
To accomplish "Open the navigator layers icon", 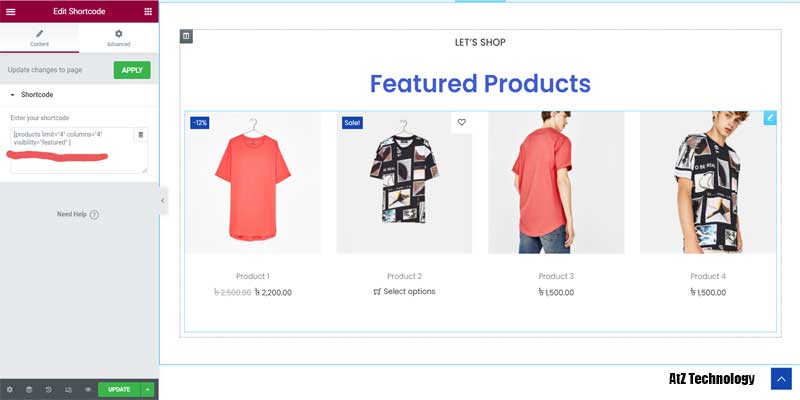I will point(29,389).
